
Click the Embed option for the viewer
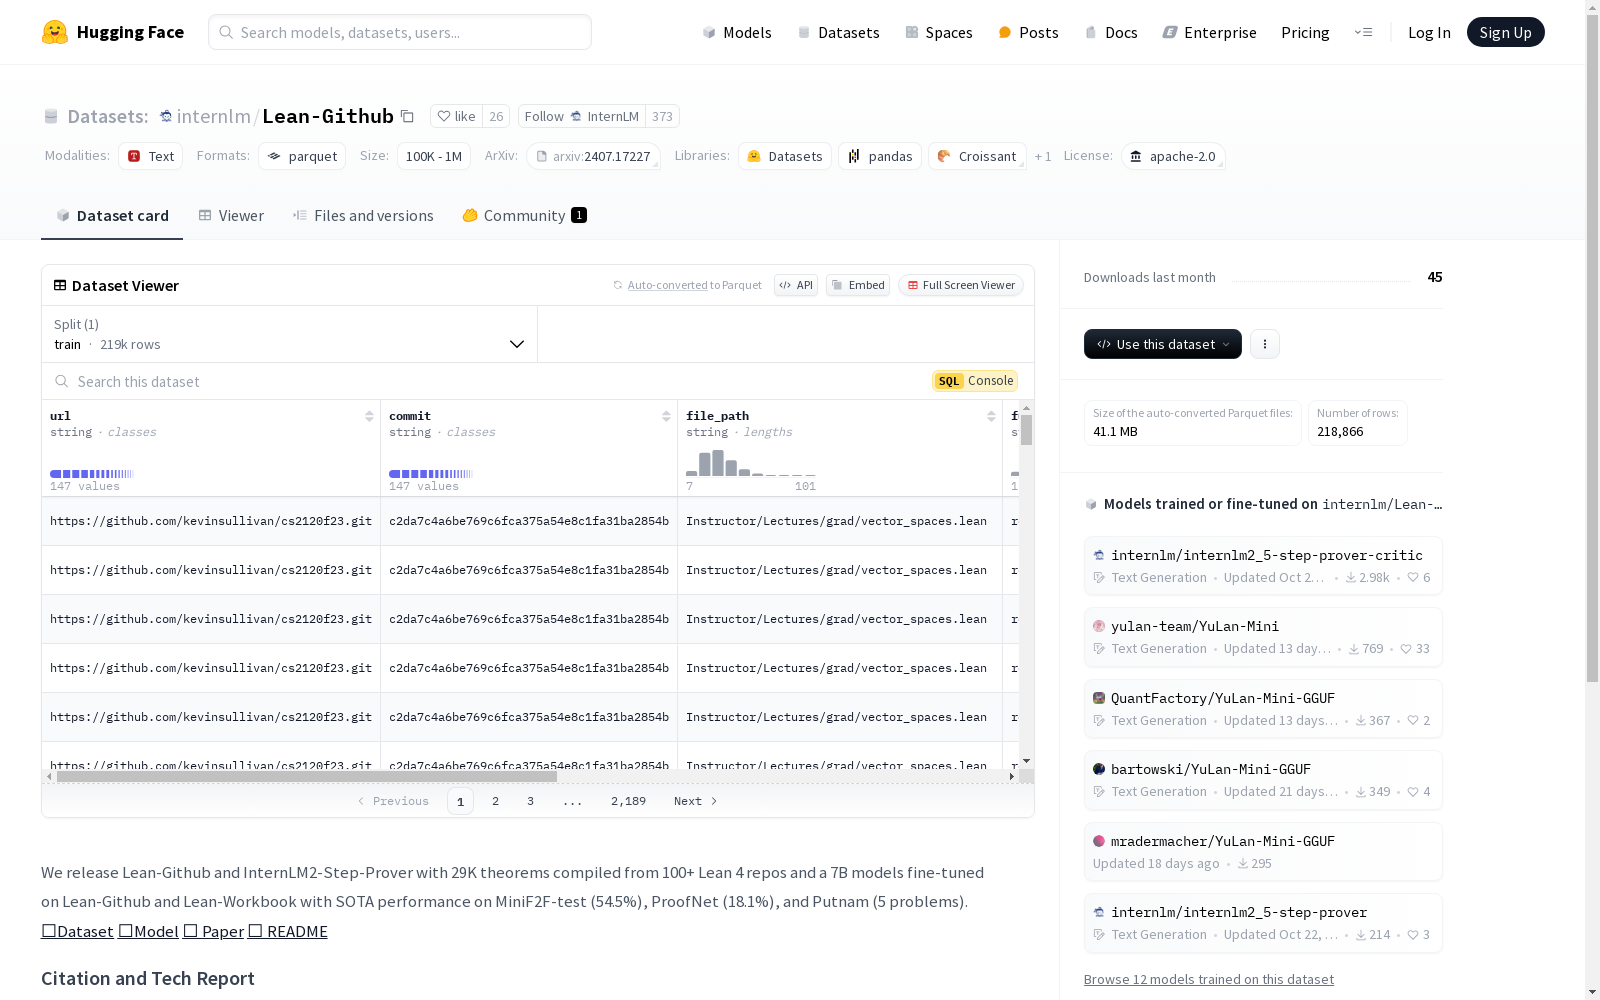coord(857,285)
